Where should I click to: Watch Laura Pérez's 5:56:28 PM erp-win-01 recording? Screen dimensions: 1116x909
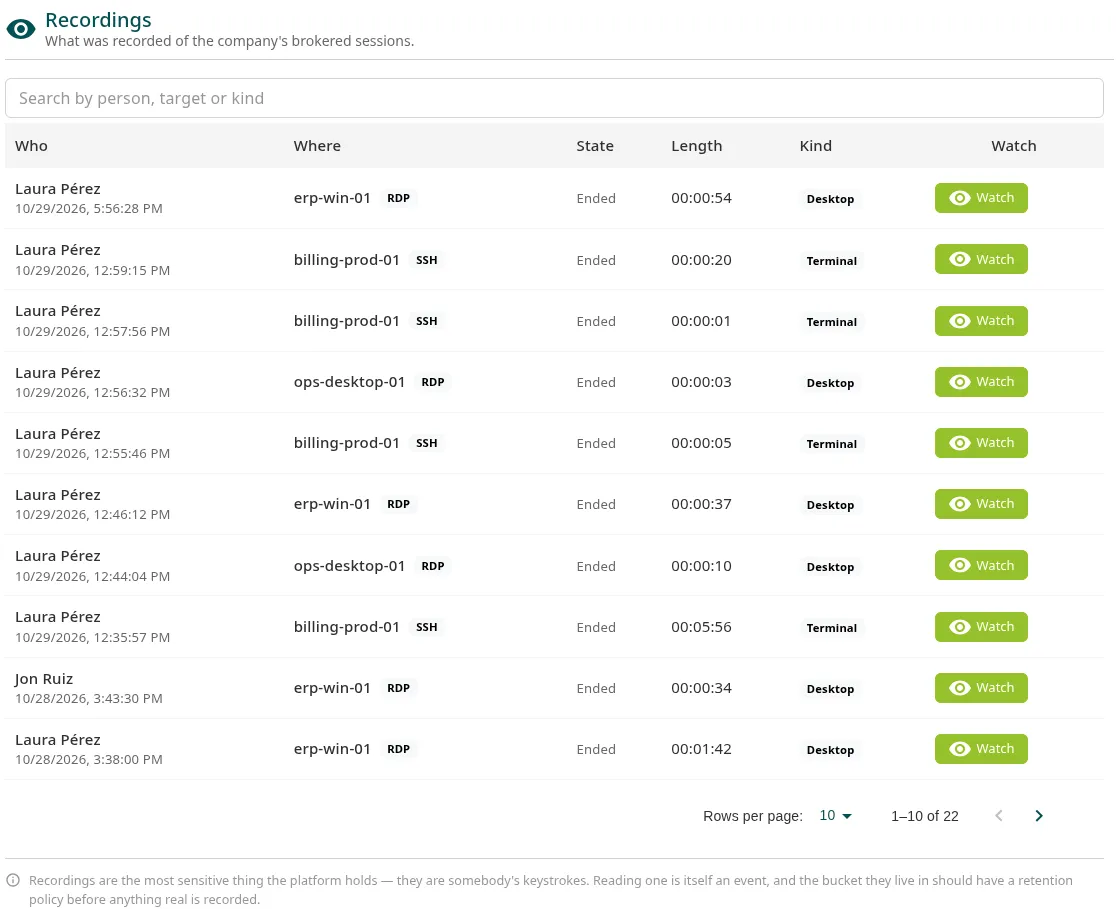point(981,198)
